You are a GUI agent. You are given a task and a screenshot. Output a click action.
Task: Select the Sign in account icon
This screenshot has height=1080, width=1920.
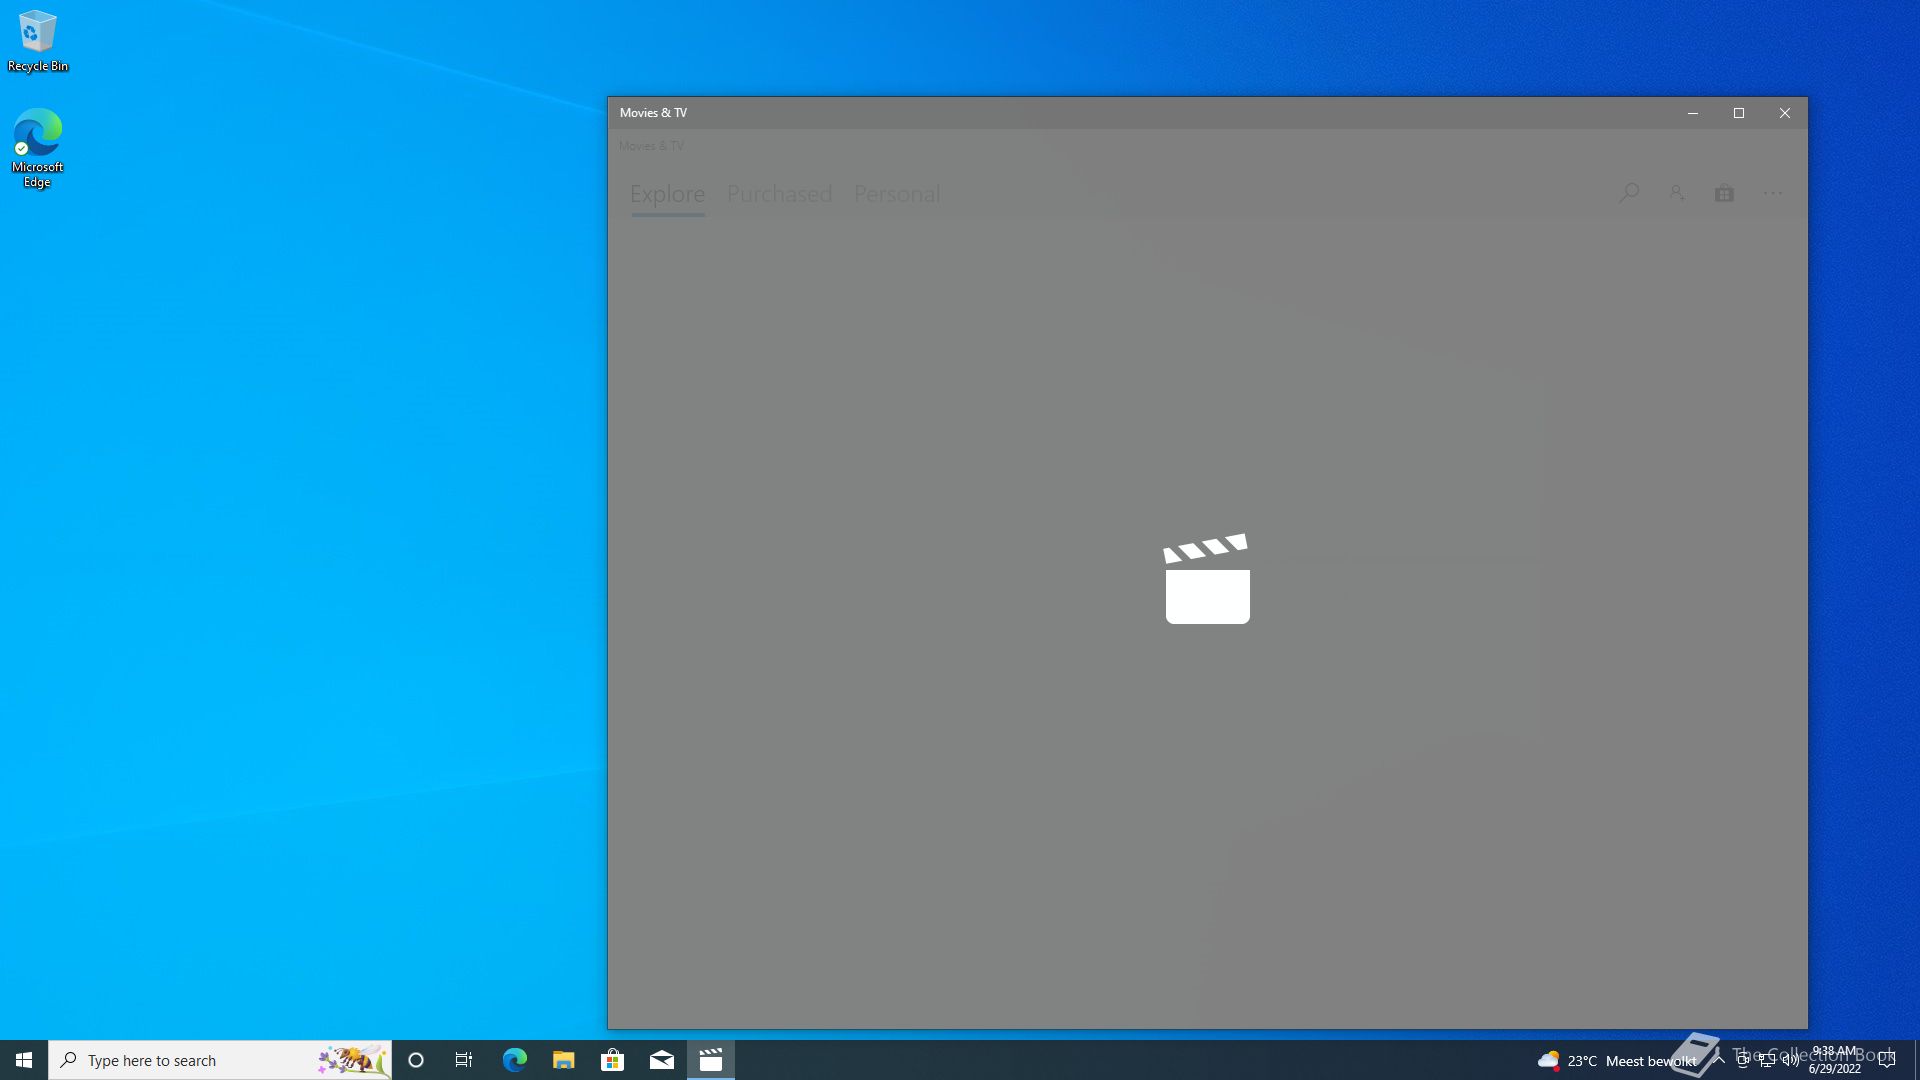click(1676, 192)
